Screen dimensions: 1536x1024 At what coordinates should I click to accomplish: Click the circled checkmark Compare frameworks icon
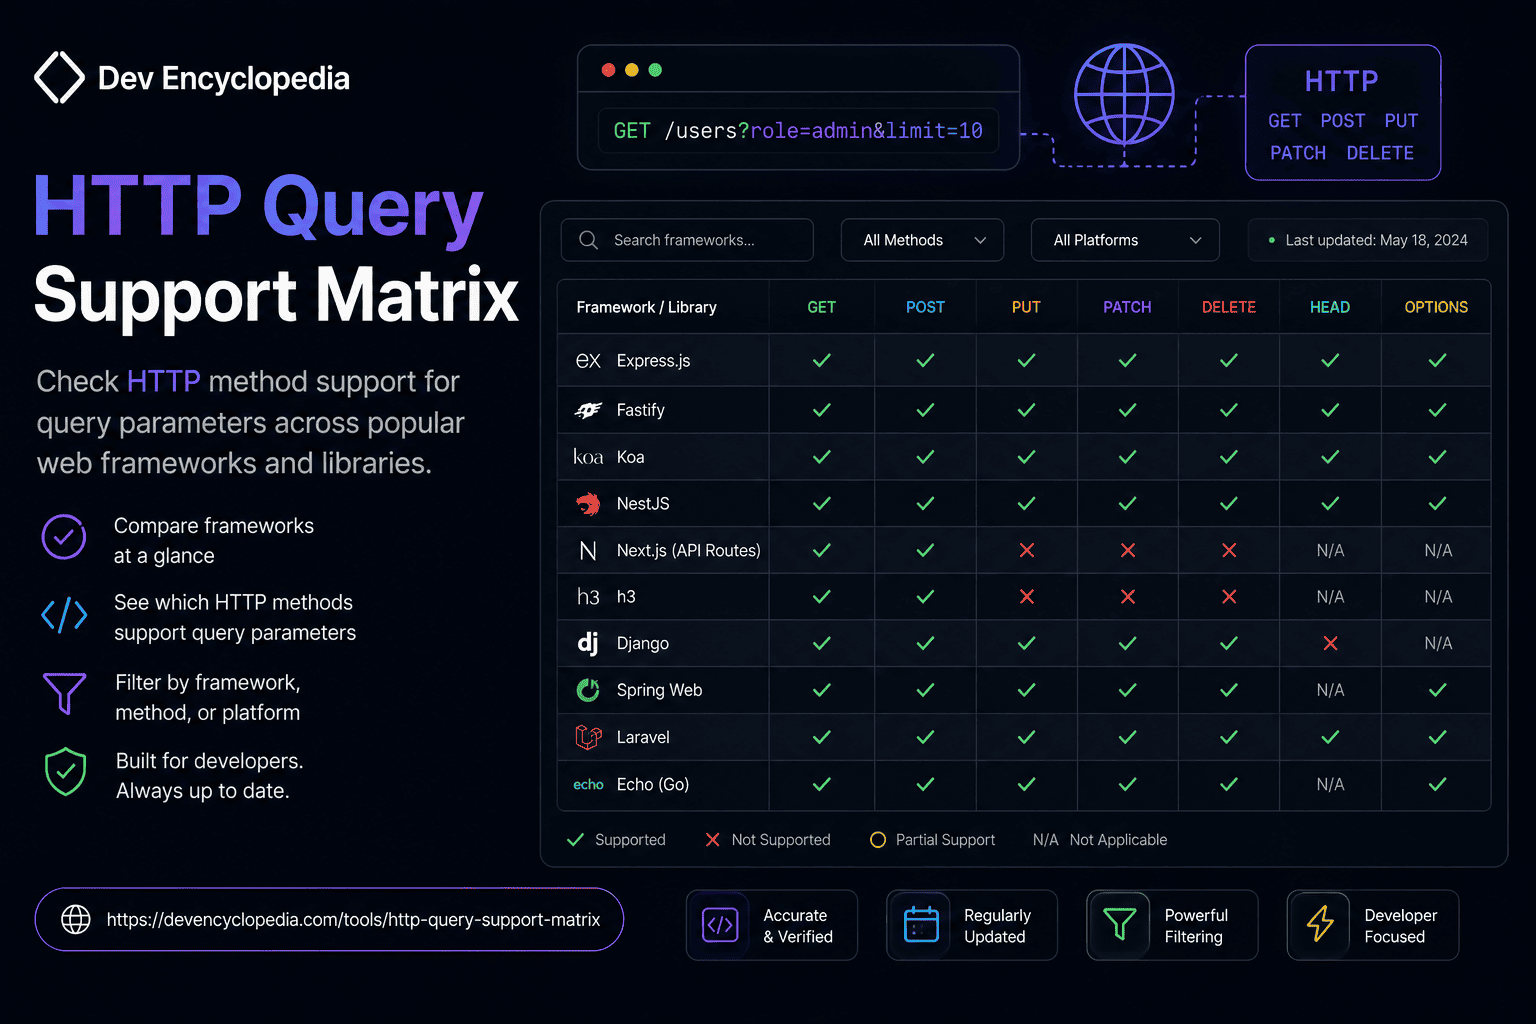tap(64, 537)
